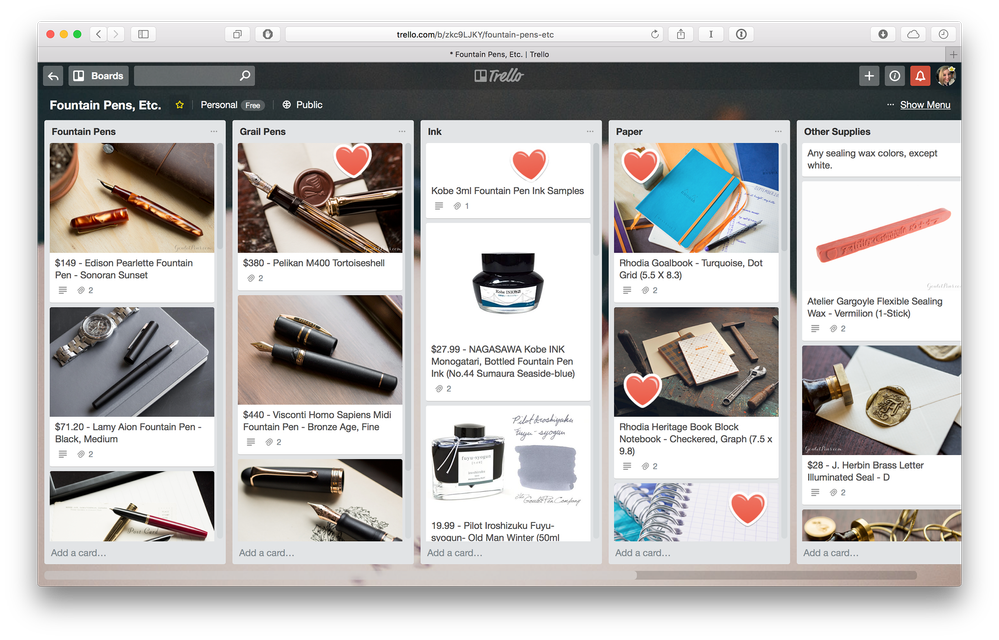999x640 pixels.
Task: Reload the page in Safari
Action: [x=654, y=34]
